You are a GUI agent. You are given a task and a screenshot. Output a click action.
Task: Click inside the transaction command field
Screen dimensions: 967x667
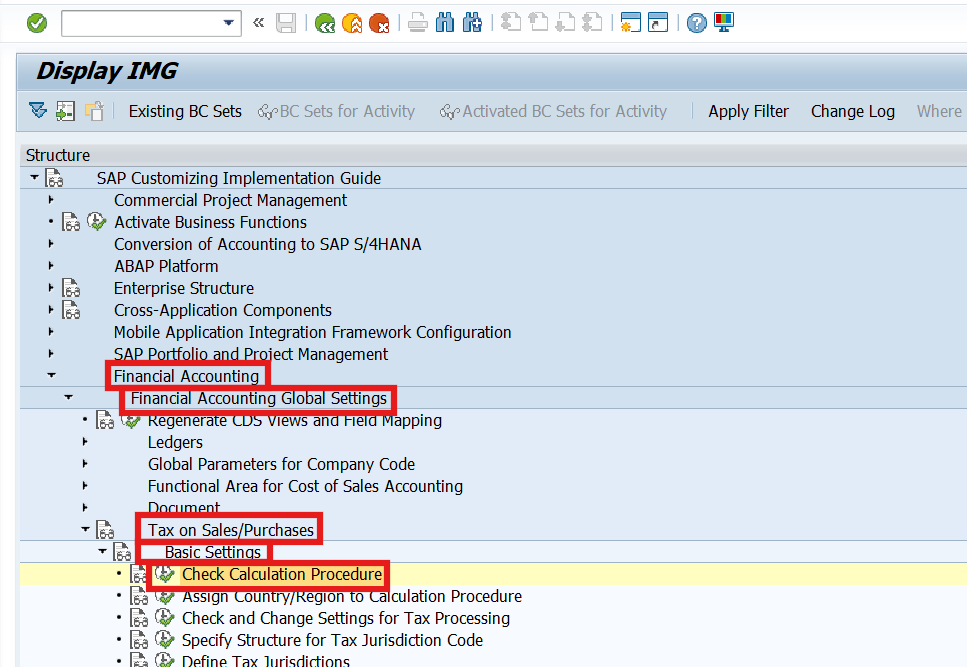[140, 22]
